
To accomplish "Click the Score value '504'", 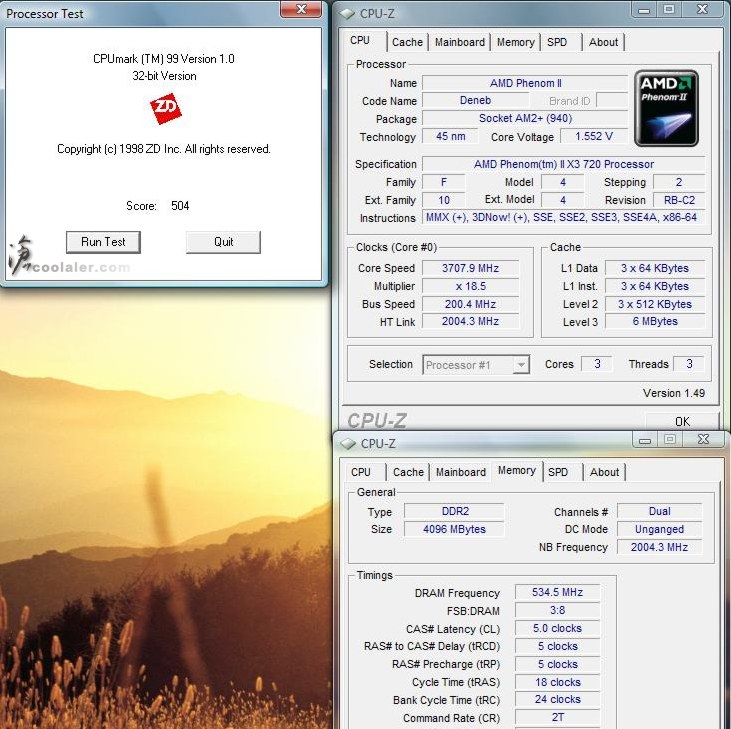I will tap(180, 206).
